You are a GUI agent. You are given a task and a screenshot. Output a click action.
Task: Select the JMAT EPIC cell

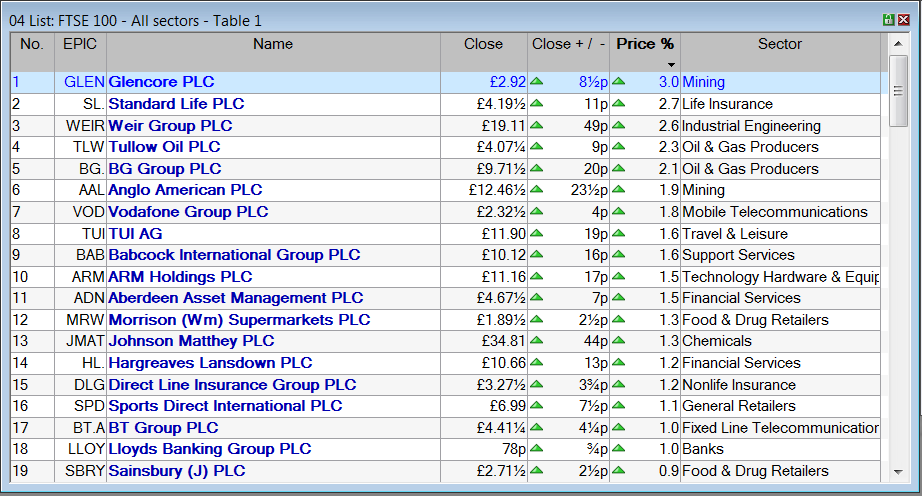click(81, 341)
